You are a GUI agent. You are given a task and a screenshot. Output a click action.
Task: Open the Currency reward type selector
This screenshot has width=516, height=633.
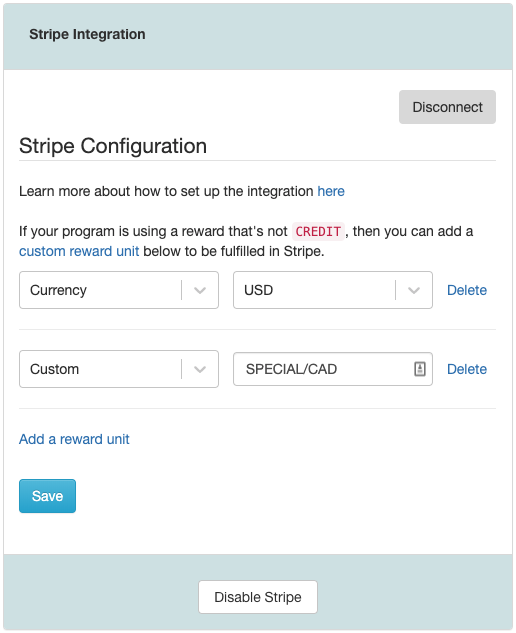click(119, 290)
